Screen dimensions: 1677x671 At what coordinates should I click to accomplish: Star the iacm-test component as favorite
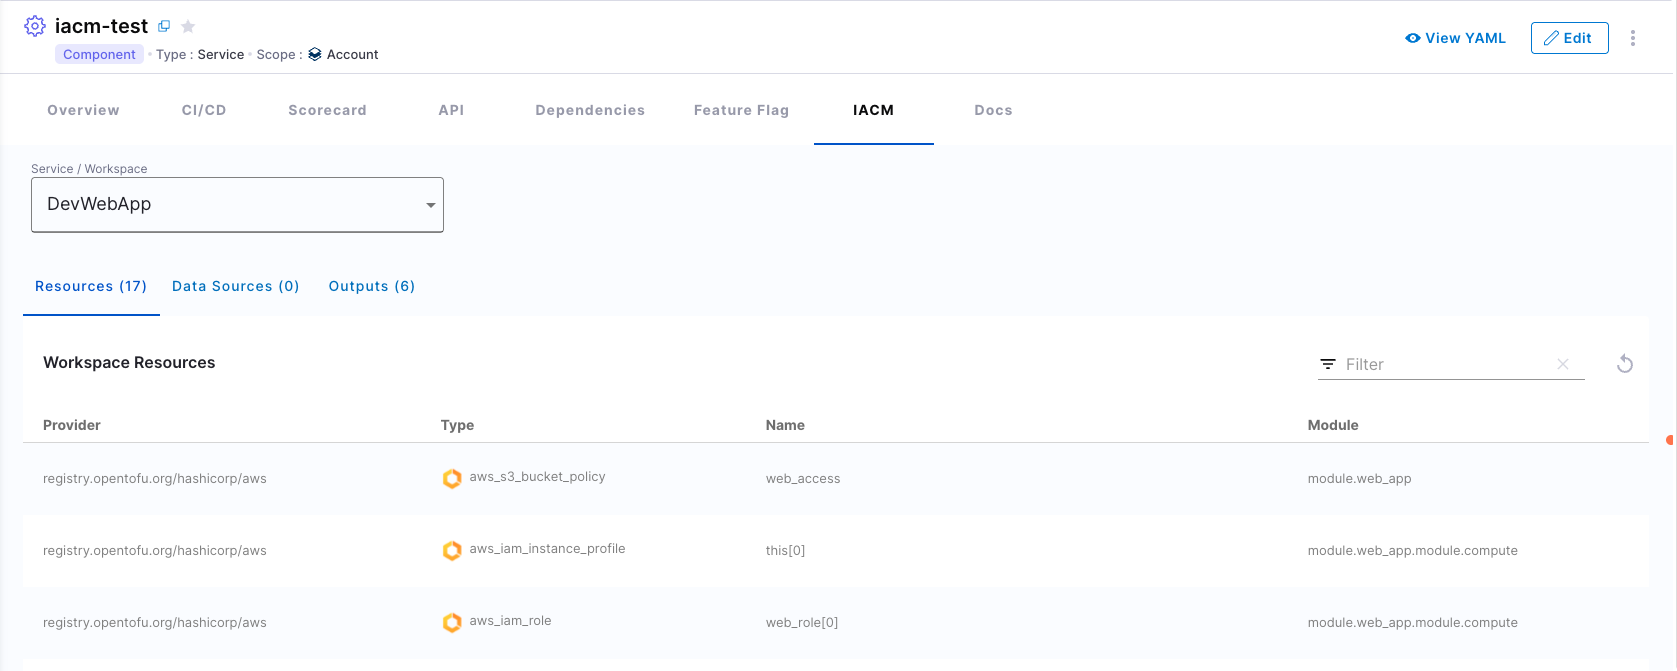pyautogui.click(x=188, y=27)
